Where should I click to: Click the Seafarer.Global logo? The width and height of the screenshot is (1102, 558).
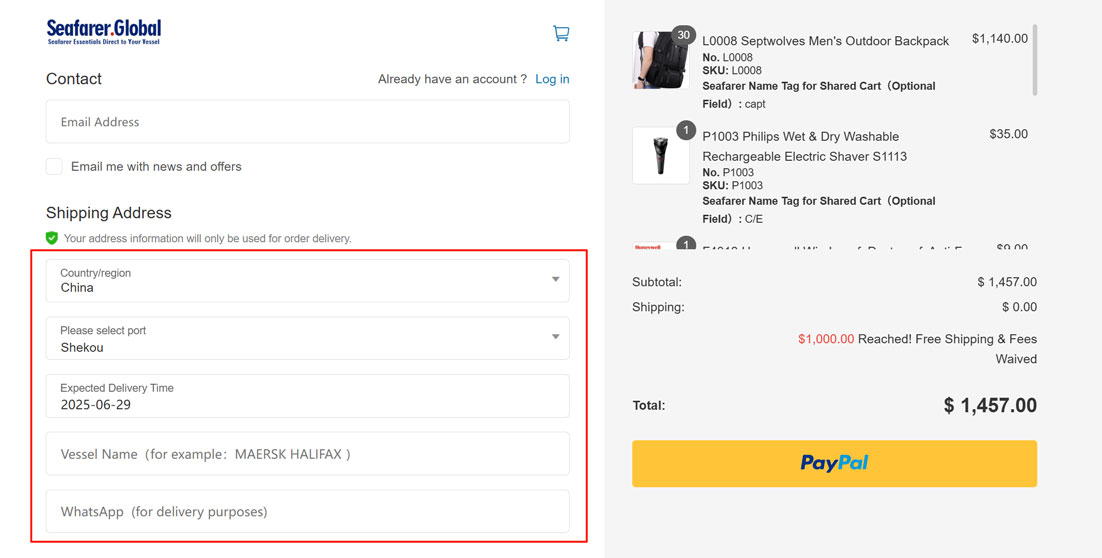pyautogui.click(x=103, y=32)
